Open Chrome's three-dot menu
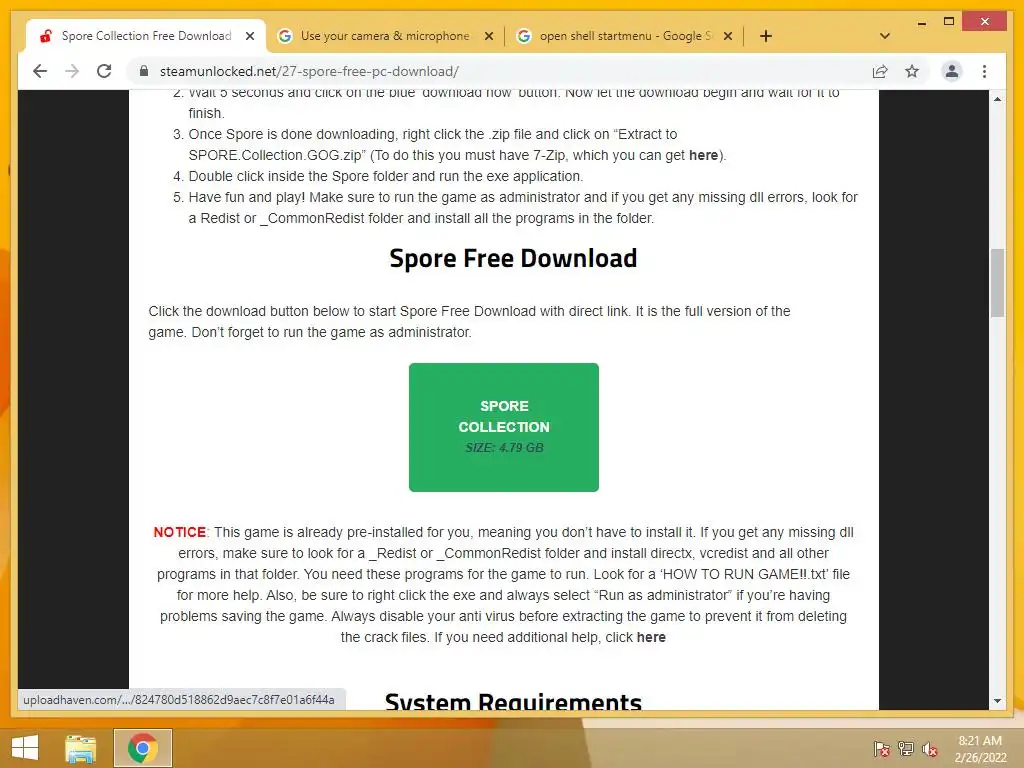This screenshot has height=768, width=1024. [984, 71]
